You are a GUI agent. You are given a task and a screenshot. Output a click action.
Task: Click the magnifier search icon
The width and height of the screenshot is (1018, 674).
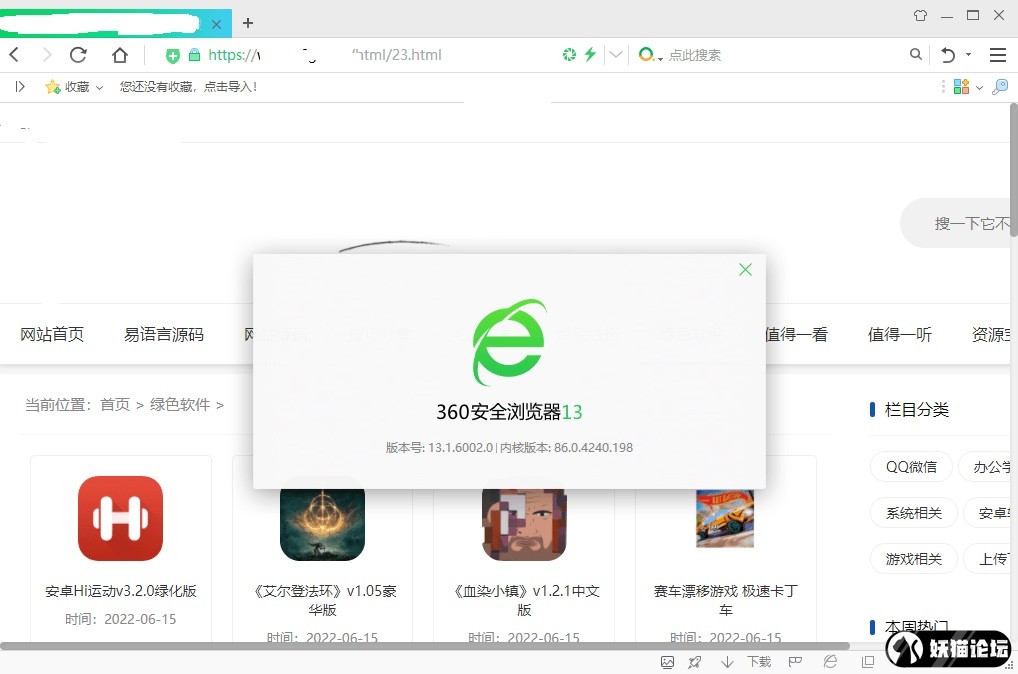915,55
